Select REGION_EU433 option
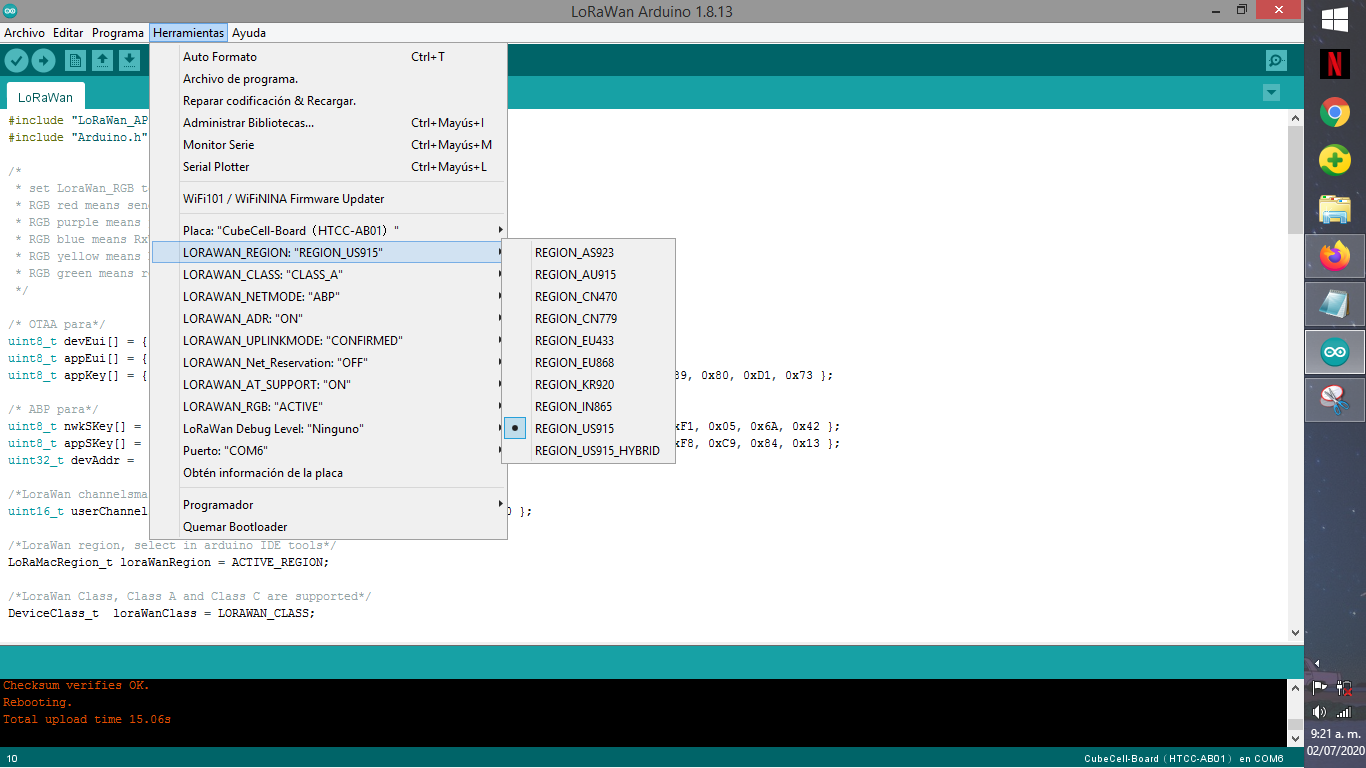Screen dimensions: 1366x768 (x=589, y=341)
